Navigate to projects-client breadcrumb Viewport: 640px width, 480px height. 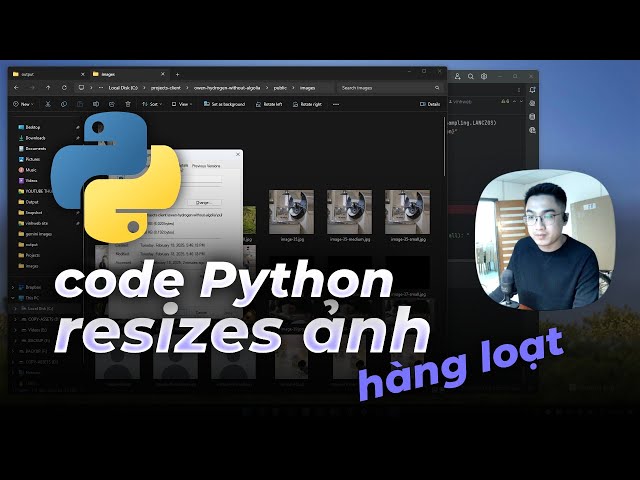(166, 88)
